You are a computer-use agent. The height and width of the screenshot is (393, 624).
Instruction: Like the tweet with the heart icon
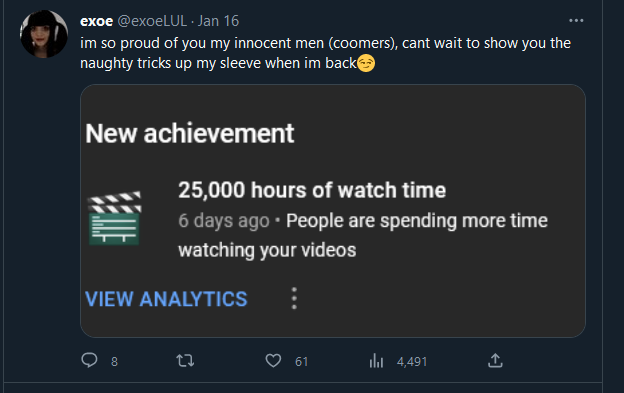[x=273, y=361]
